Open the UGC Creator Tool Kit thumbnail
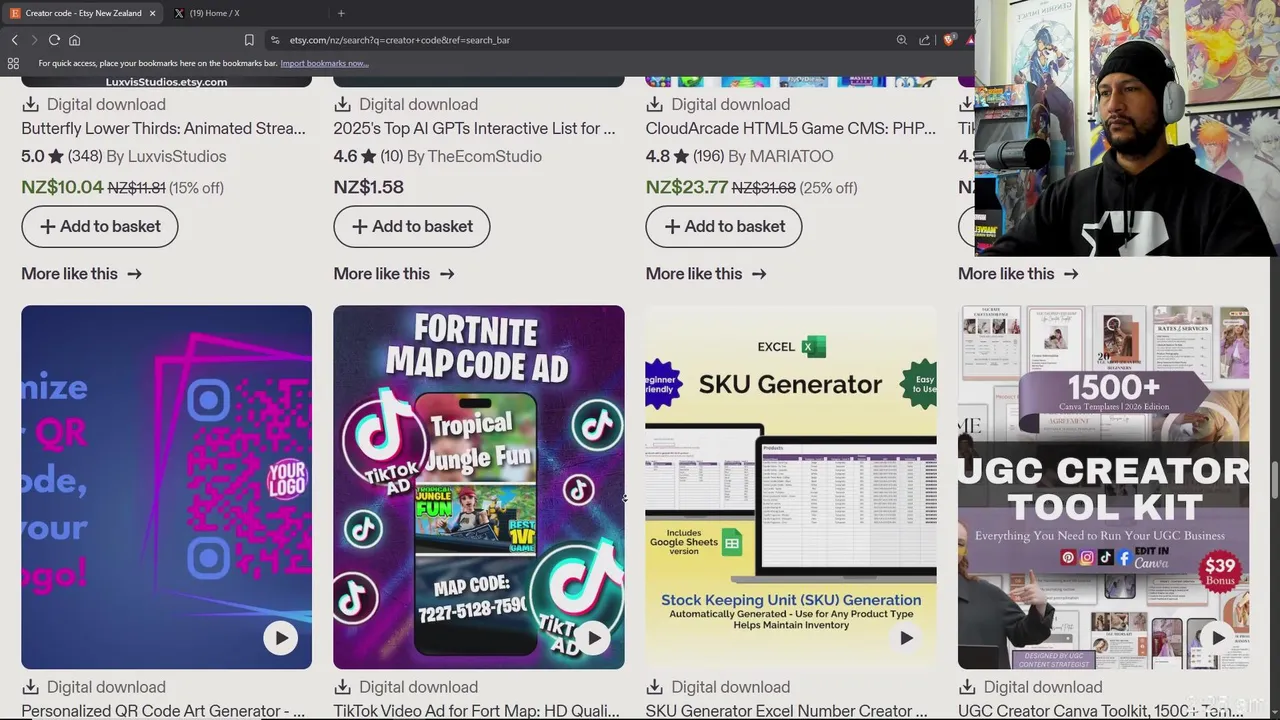 1103,487
